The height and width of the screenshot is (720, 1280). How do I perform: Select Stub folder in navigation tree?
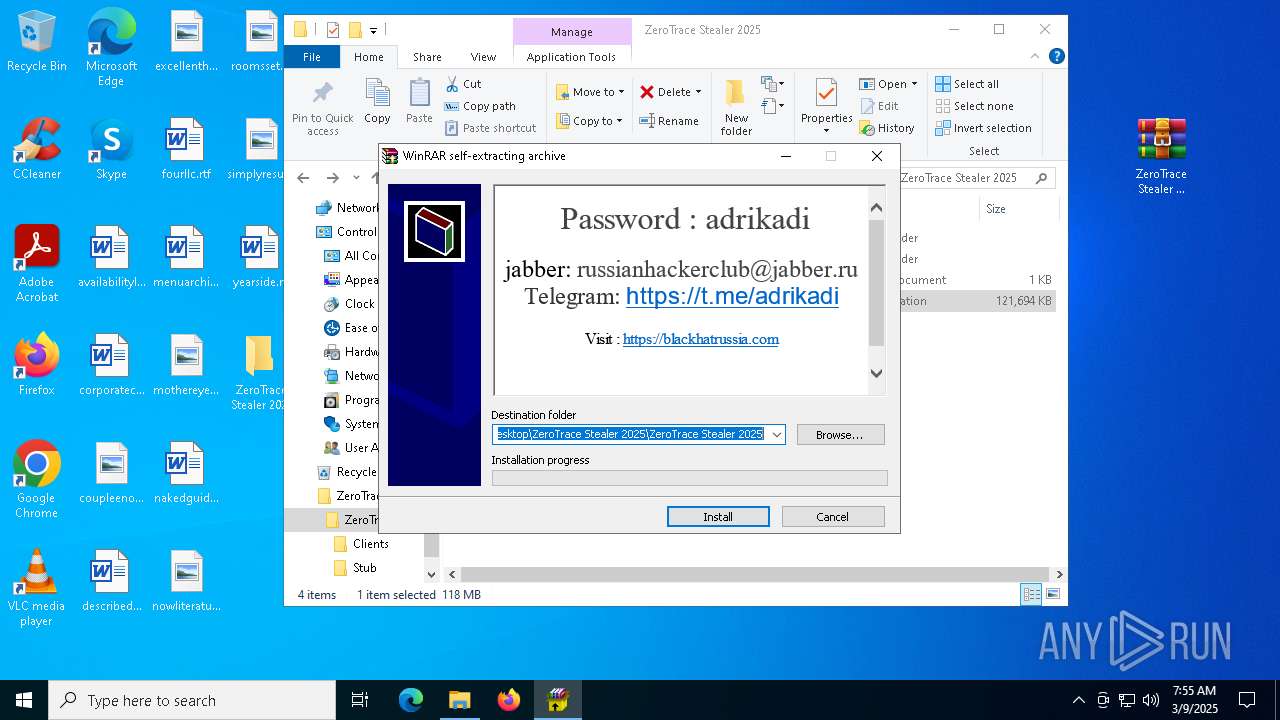(x=364, y=568)
